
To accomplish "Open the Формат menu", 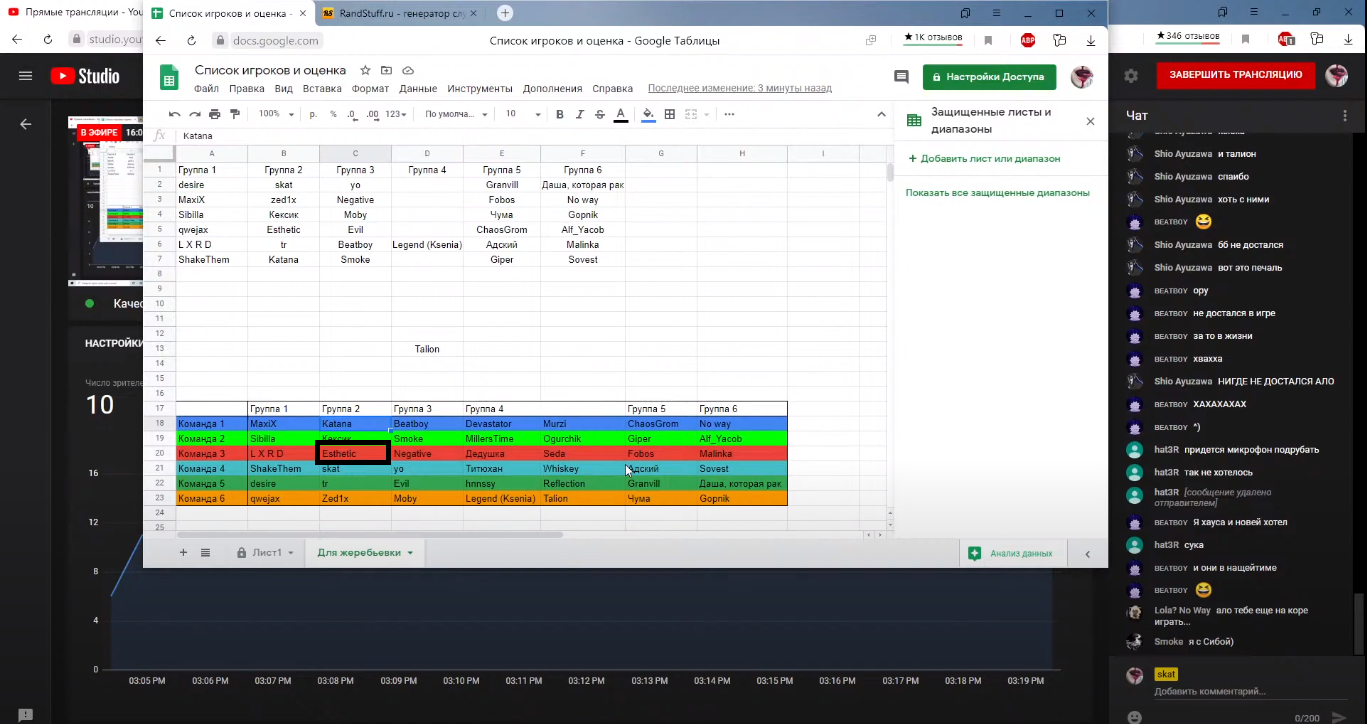I will point(370,88).
